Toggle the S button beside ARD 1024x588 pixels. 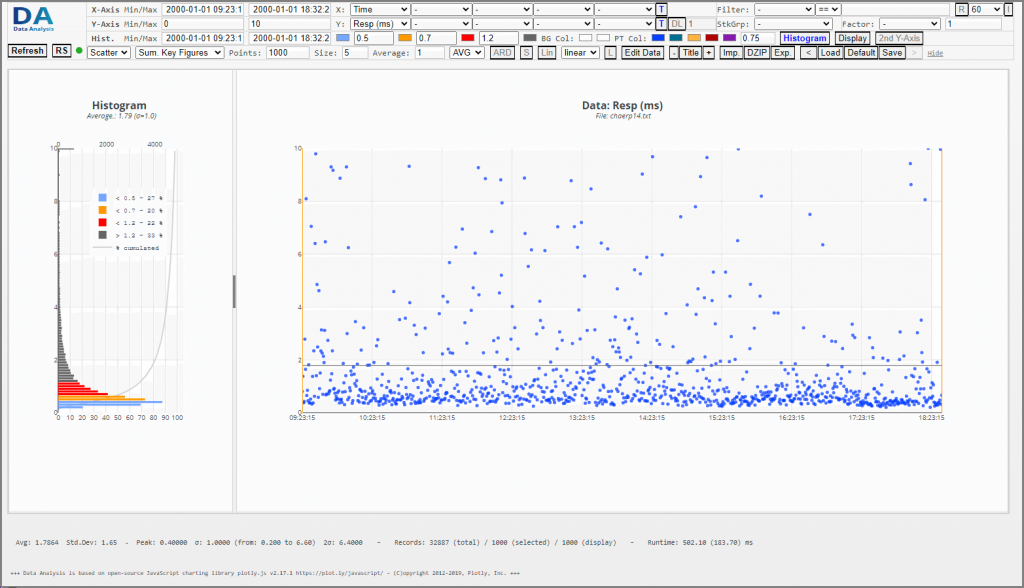[526, 53]
